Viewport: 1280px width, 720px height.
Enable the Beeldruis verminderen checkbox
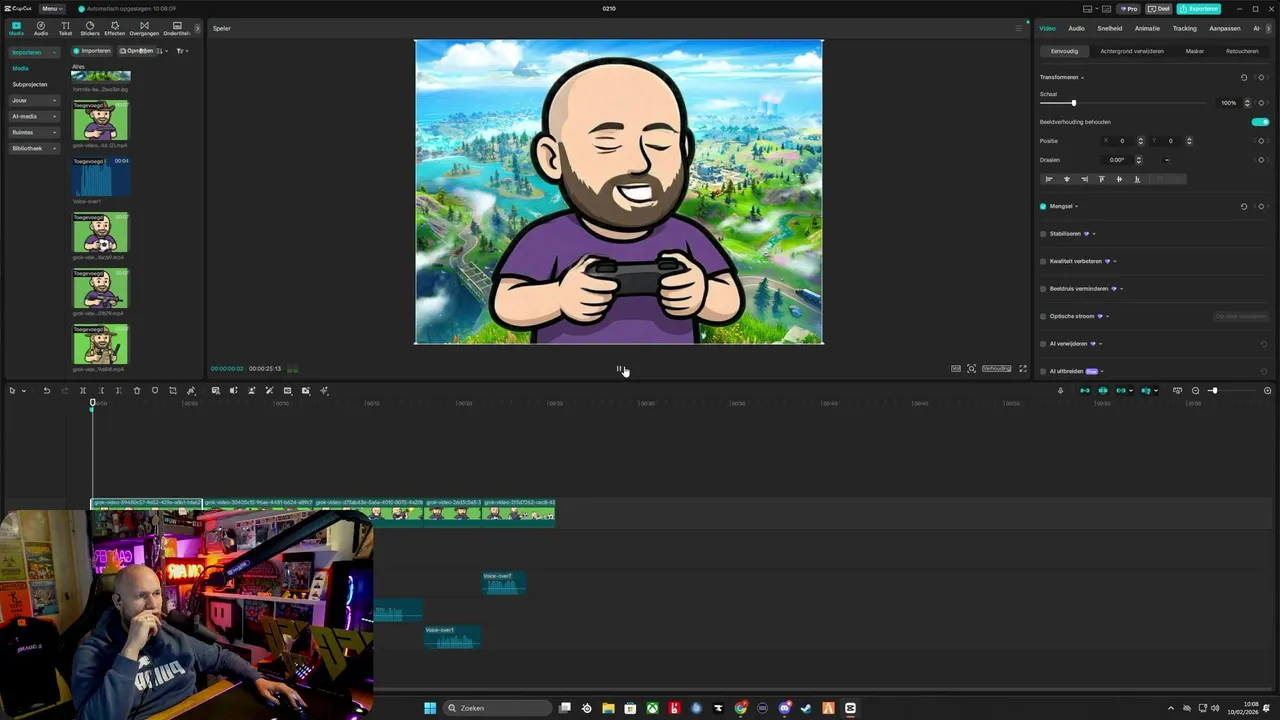pos(1043,289)
